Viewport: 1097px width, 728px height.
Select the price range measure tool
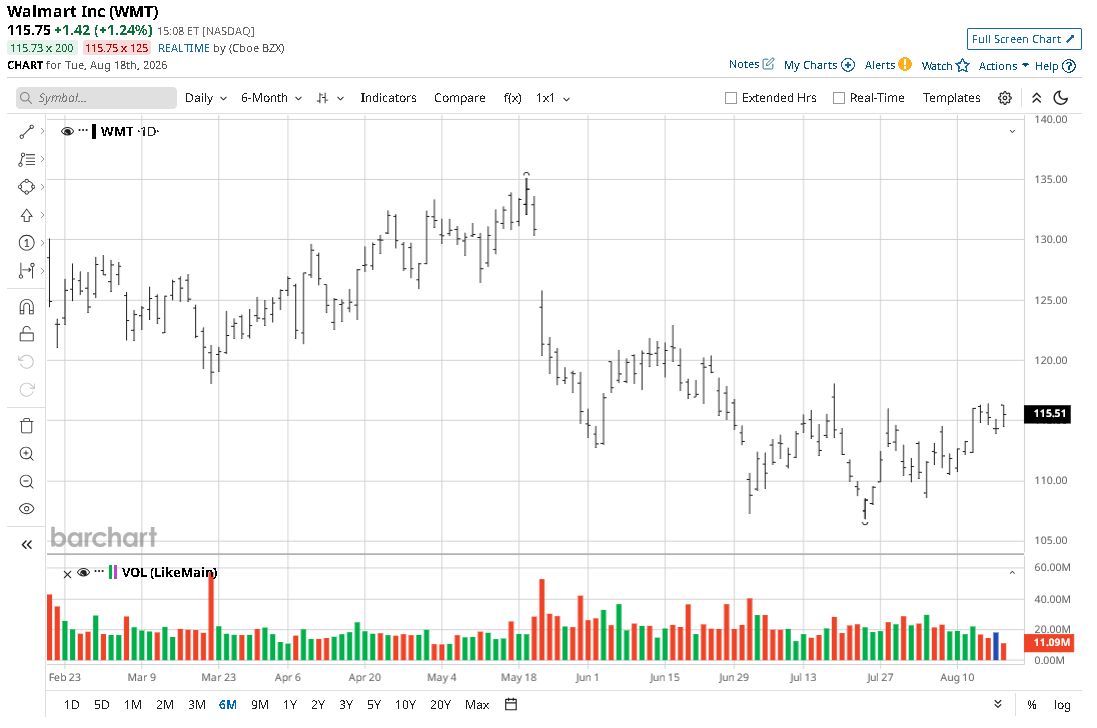(x=27, y=271)
